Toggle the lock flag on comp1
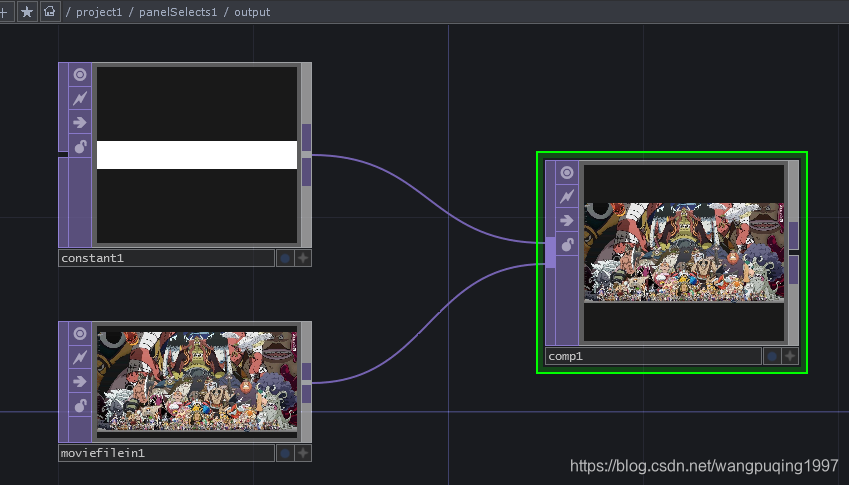The height and width of the screenshot is (485, 849). 567,245
